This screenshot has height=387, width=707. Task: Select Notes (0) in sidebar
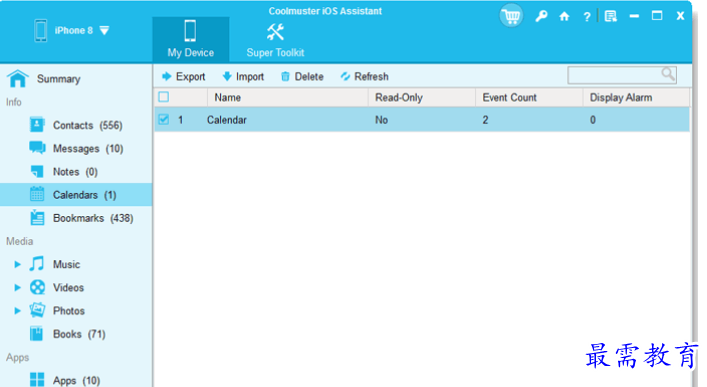coord(75,172)
